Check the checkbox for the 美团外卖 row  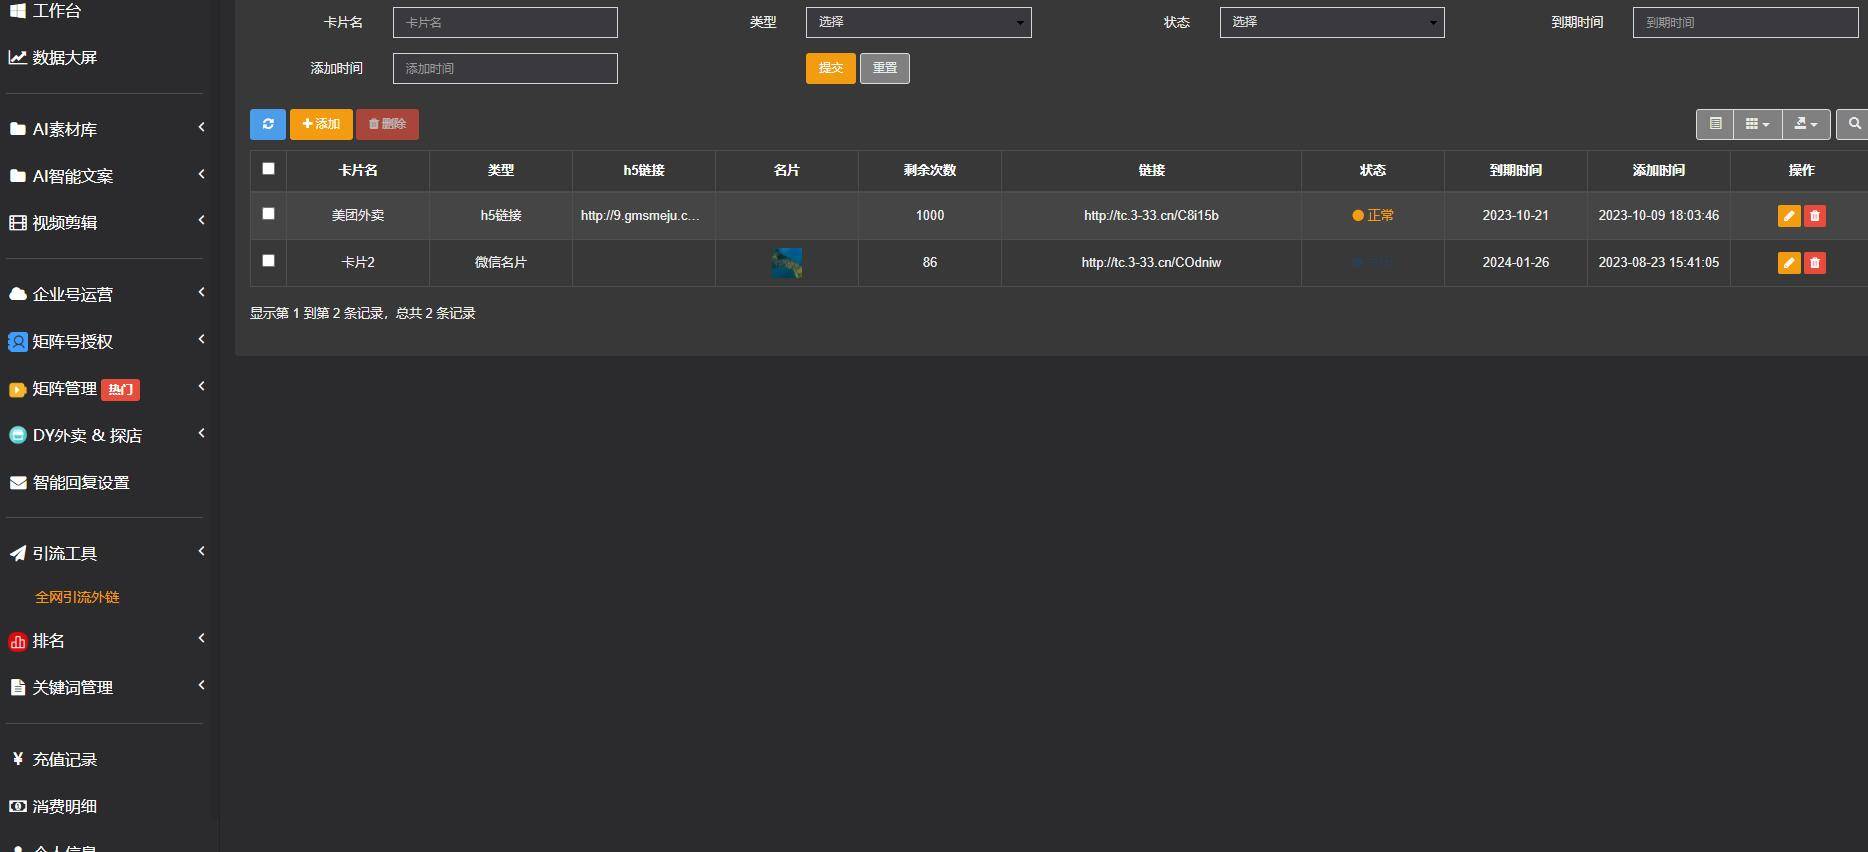point(268,214)
